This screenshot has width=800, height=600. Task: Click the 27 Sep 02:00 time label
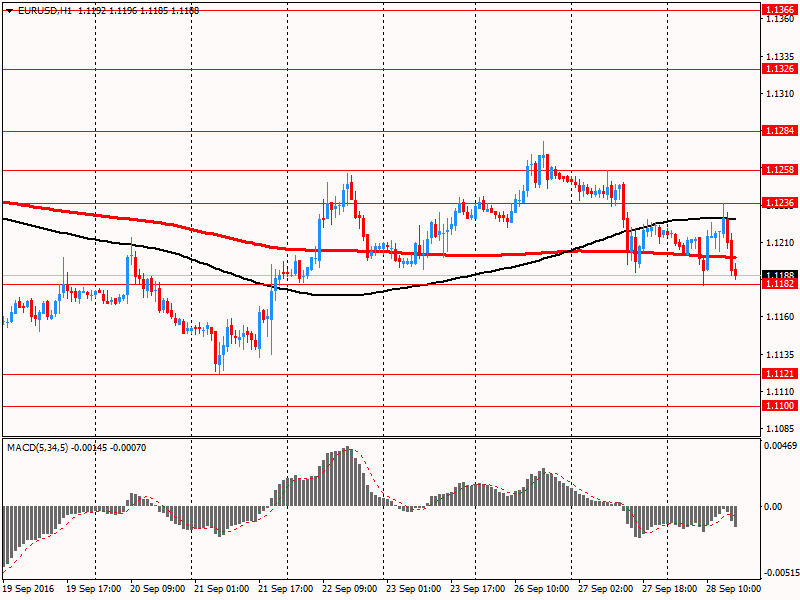coord(606,589)
